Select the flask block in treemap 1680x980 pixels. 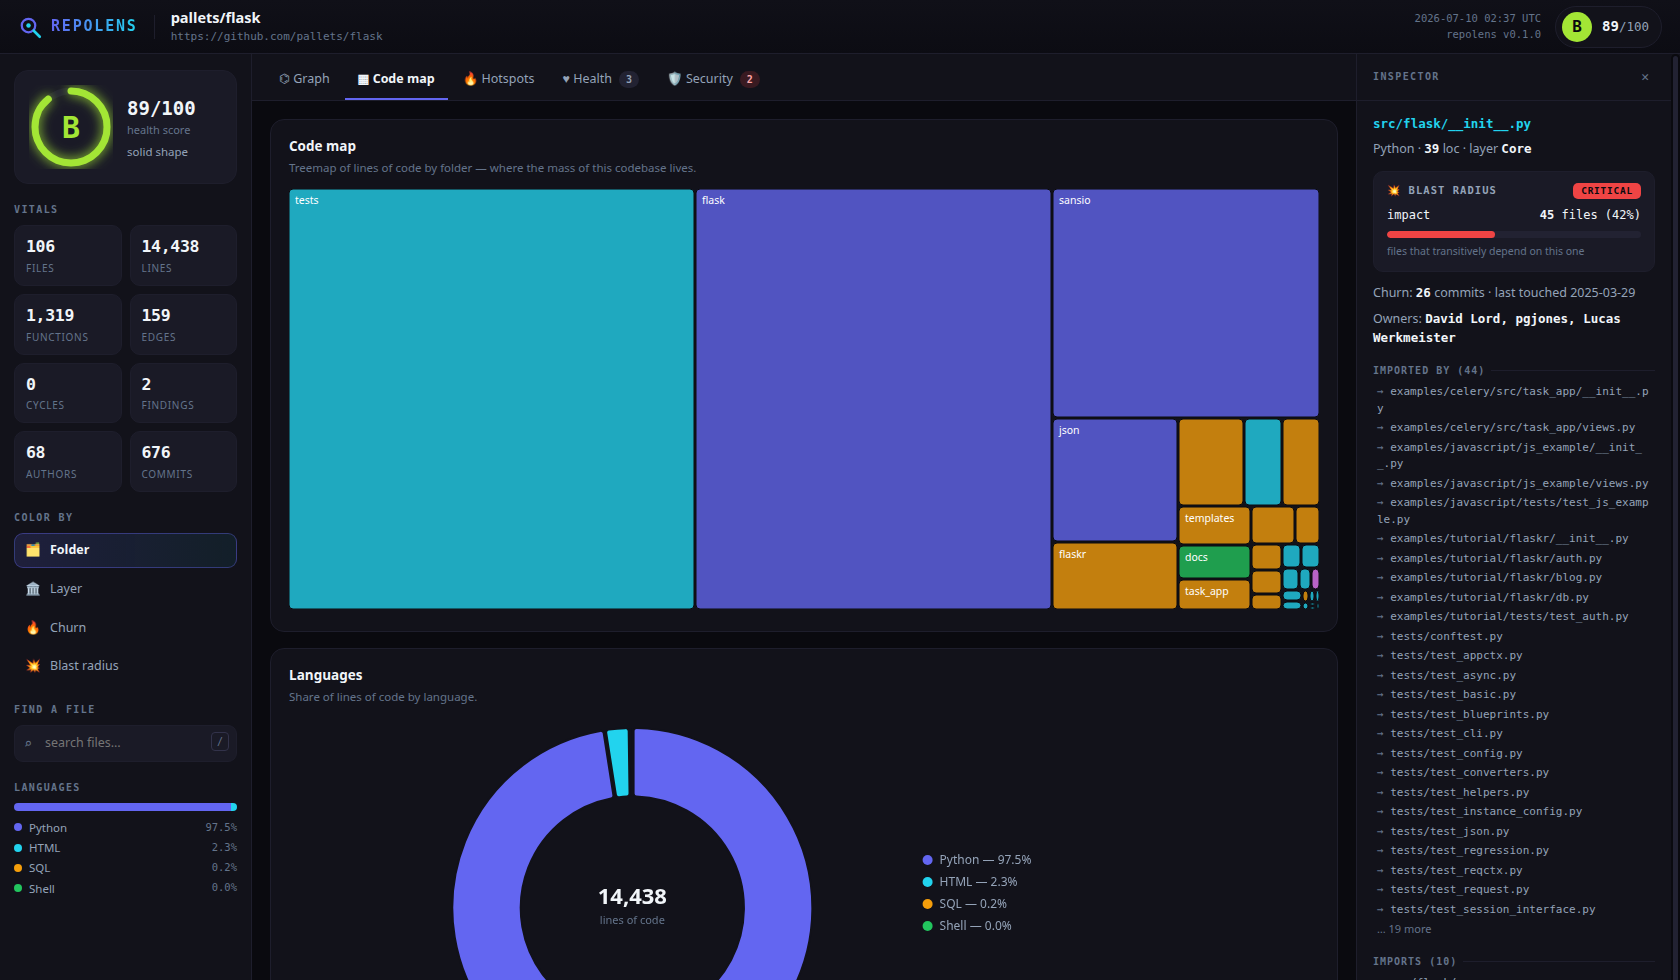point(873,399)
